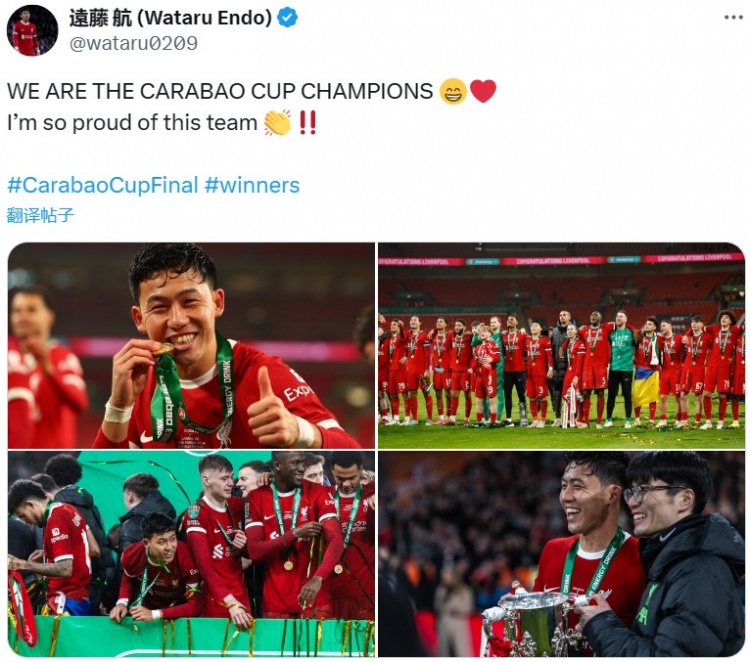
Task: Click the clapping hands emoji
Action: point(277,123)
